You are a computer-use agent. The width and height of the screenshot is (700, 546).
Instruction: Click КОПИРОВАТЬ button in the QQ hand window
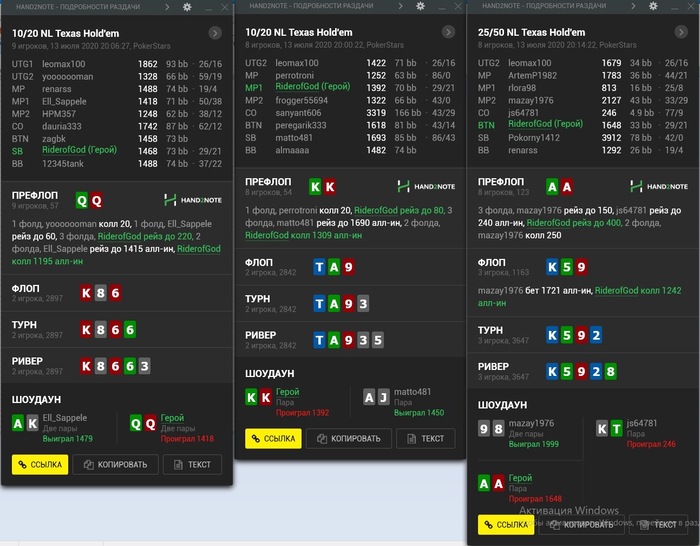[116, 464]
